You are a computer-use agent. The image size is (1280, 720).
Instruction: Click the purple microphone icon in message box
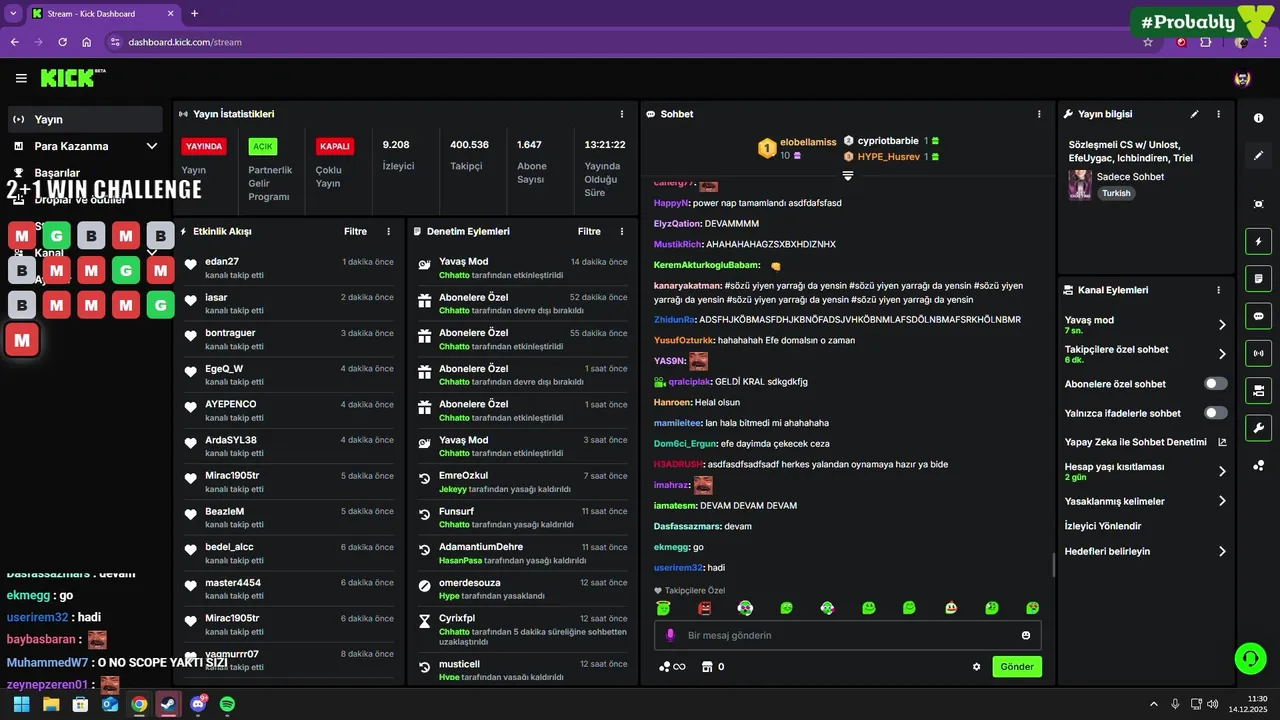671,635
